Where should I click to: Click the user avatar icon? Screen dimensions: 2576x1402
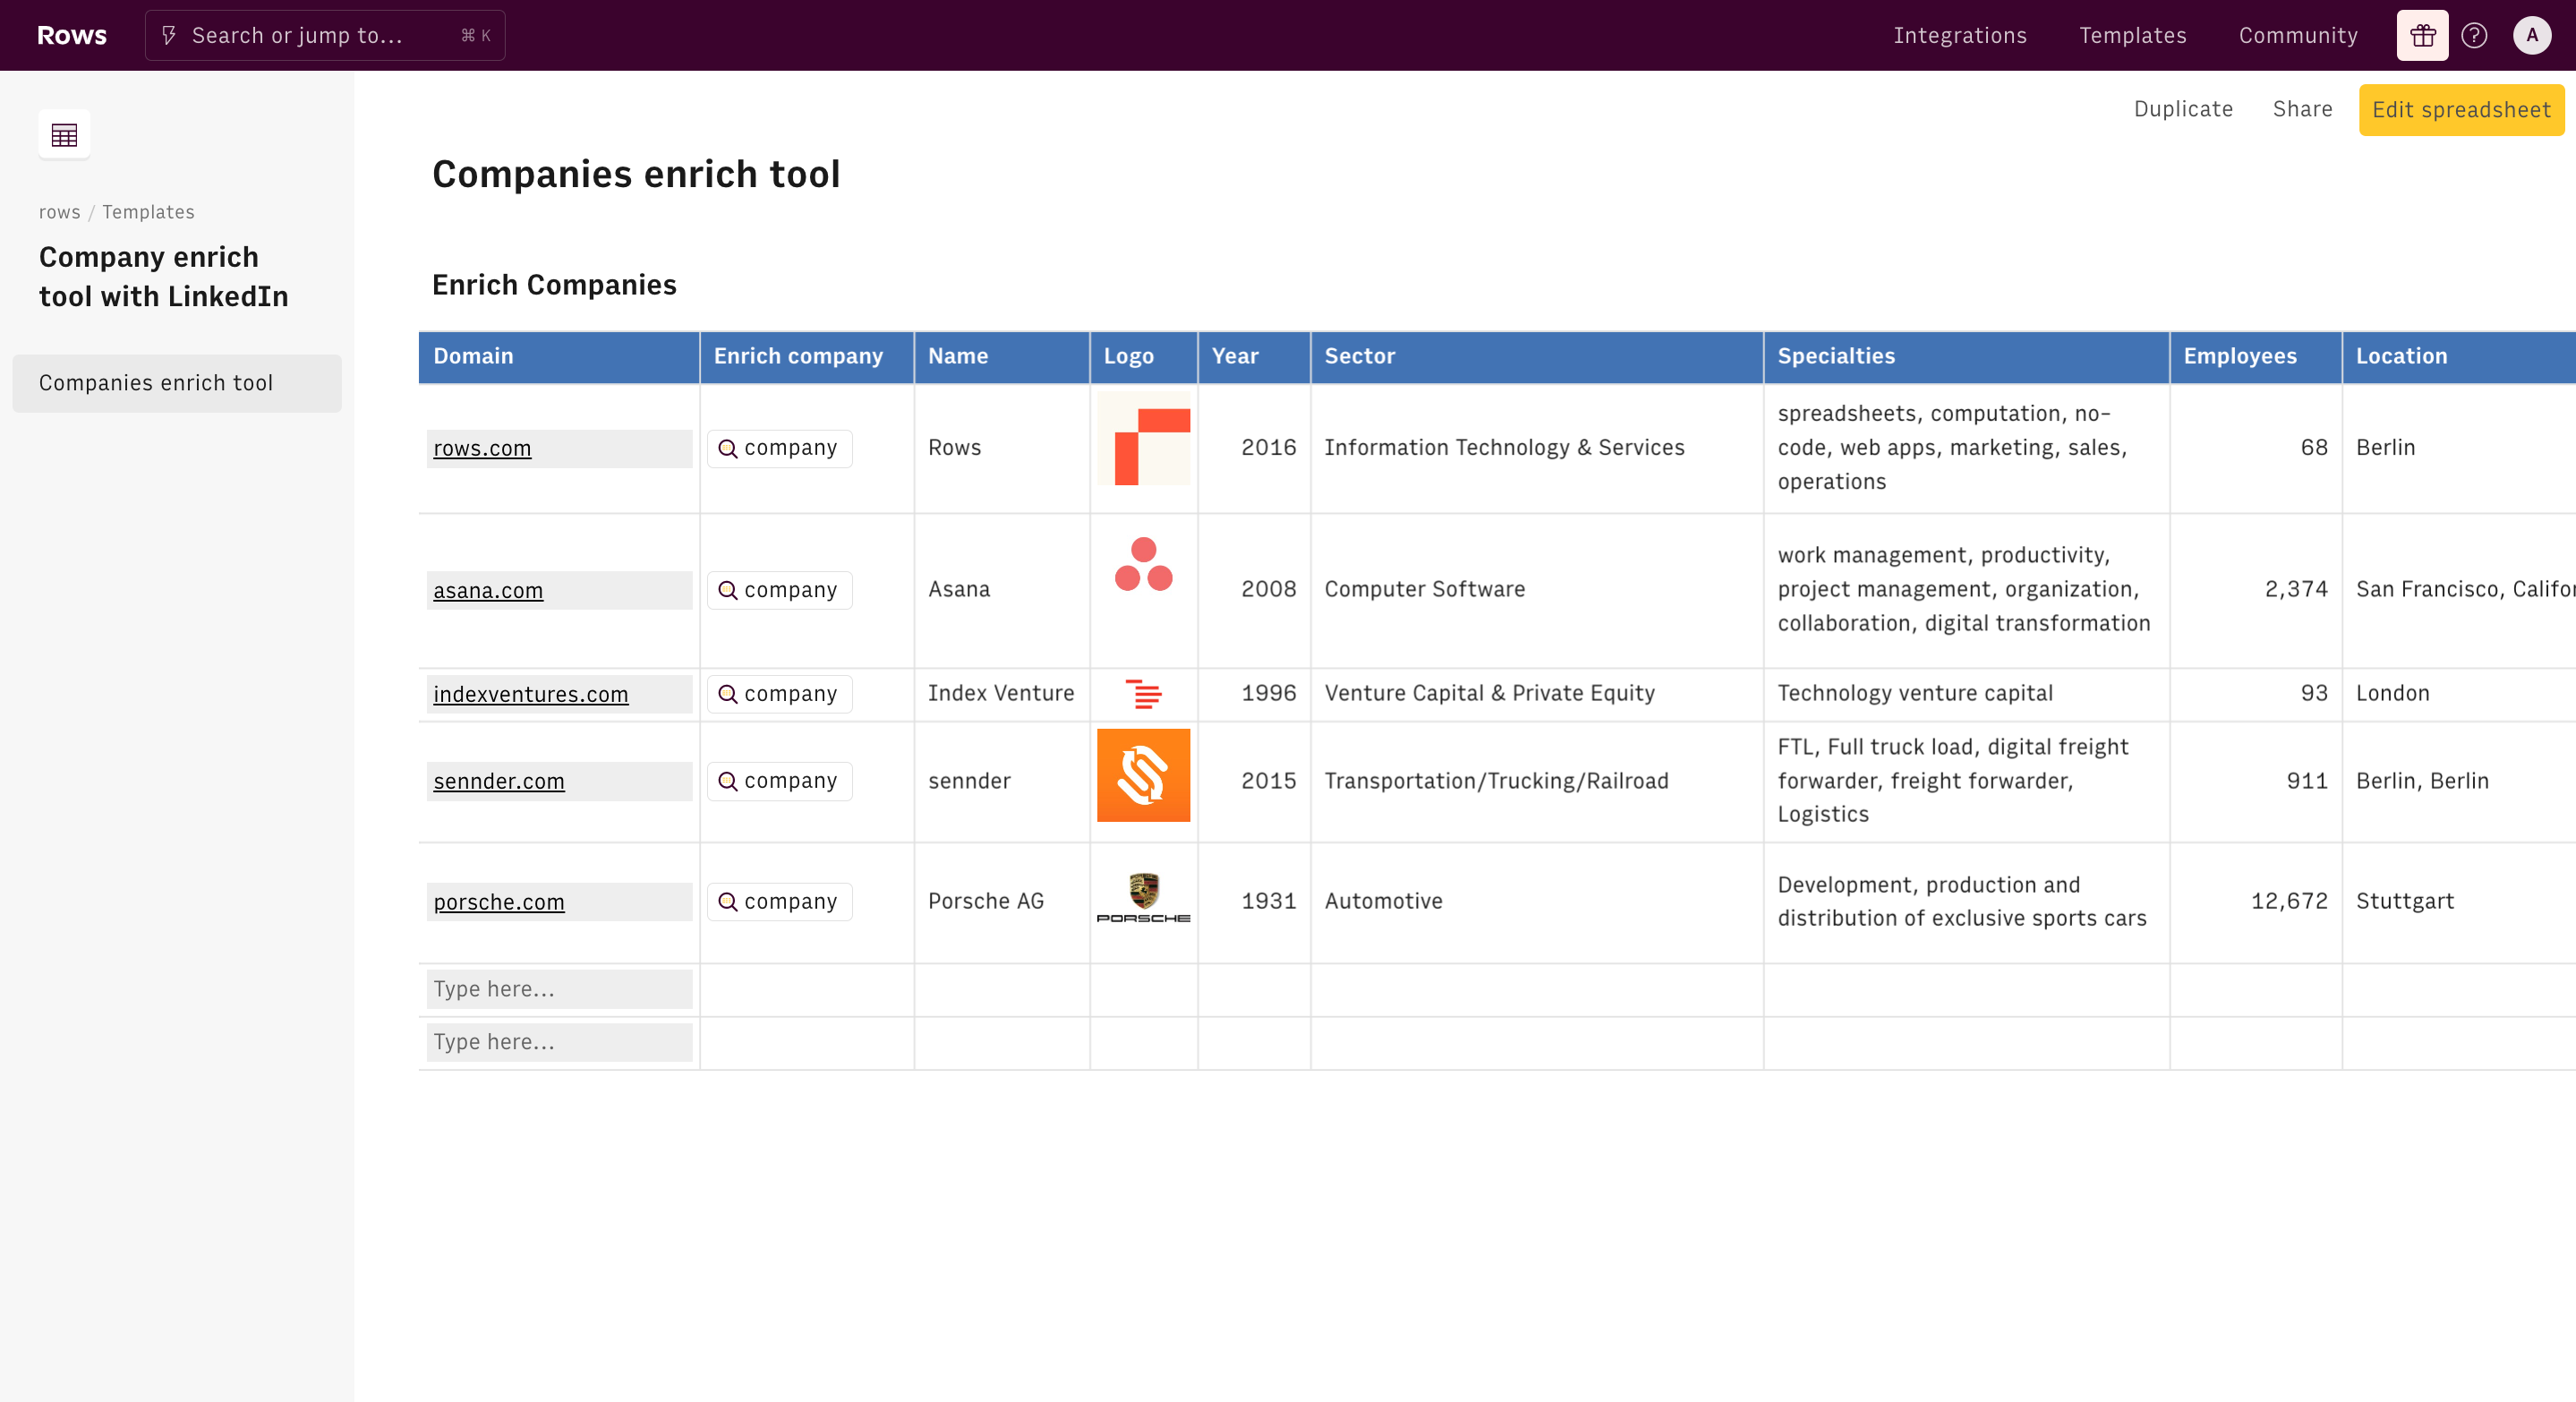[2531, 36]
